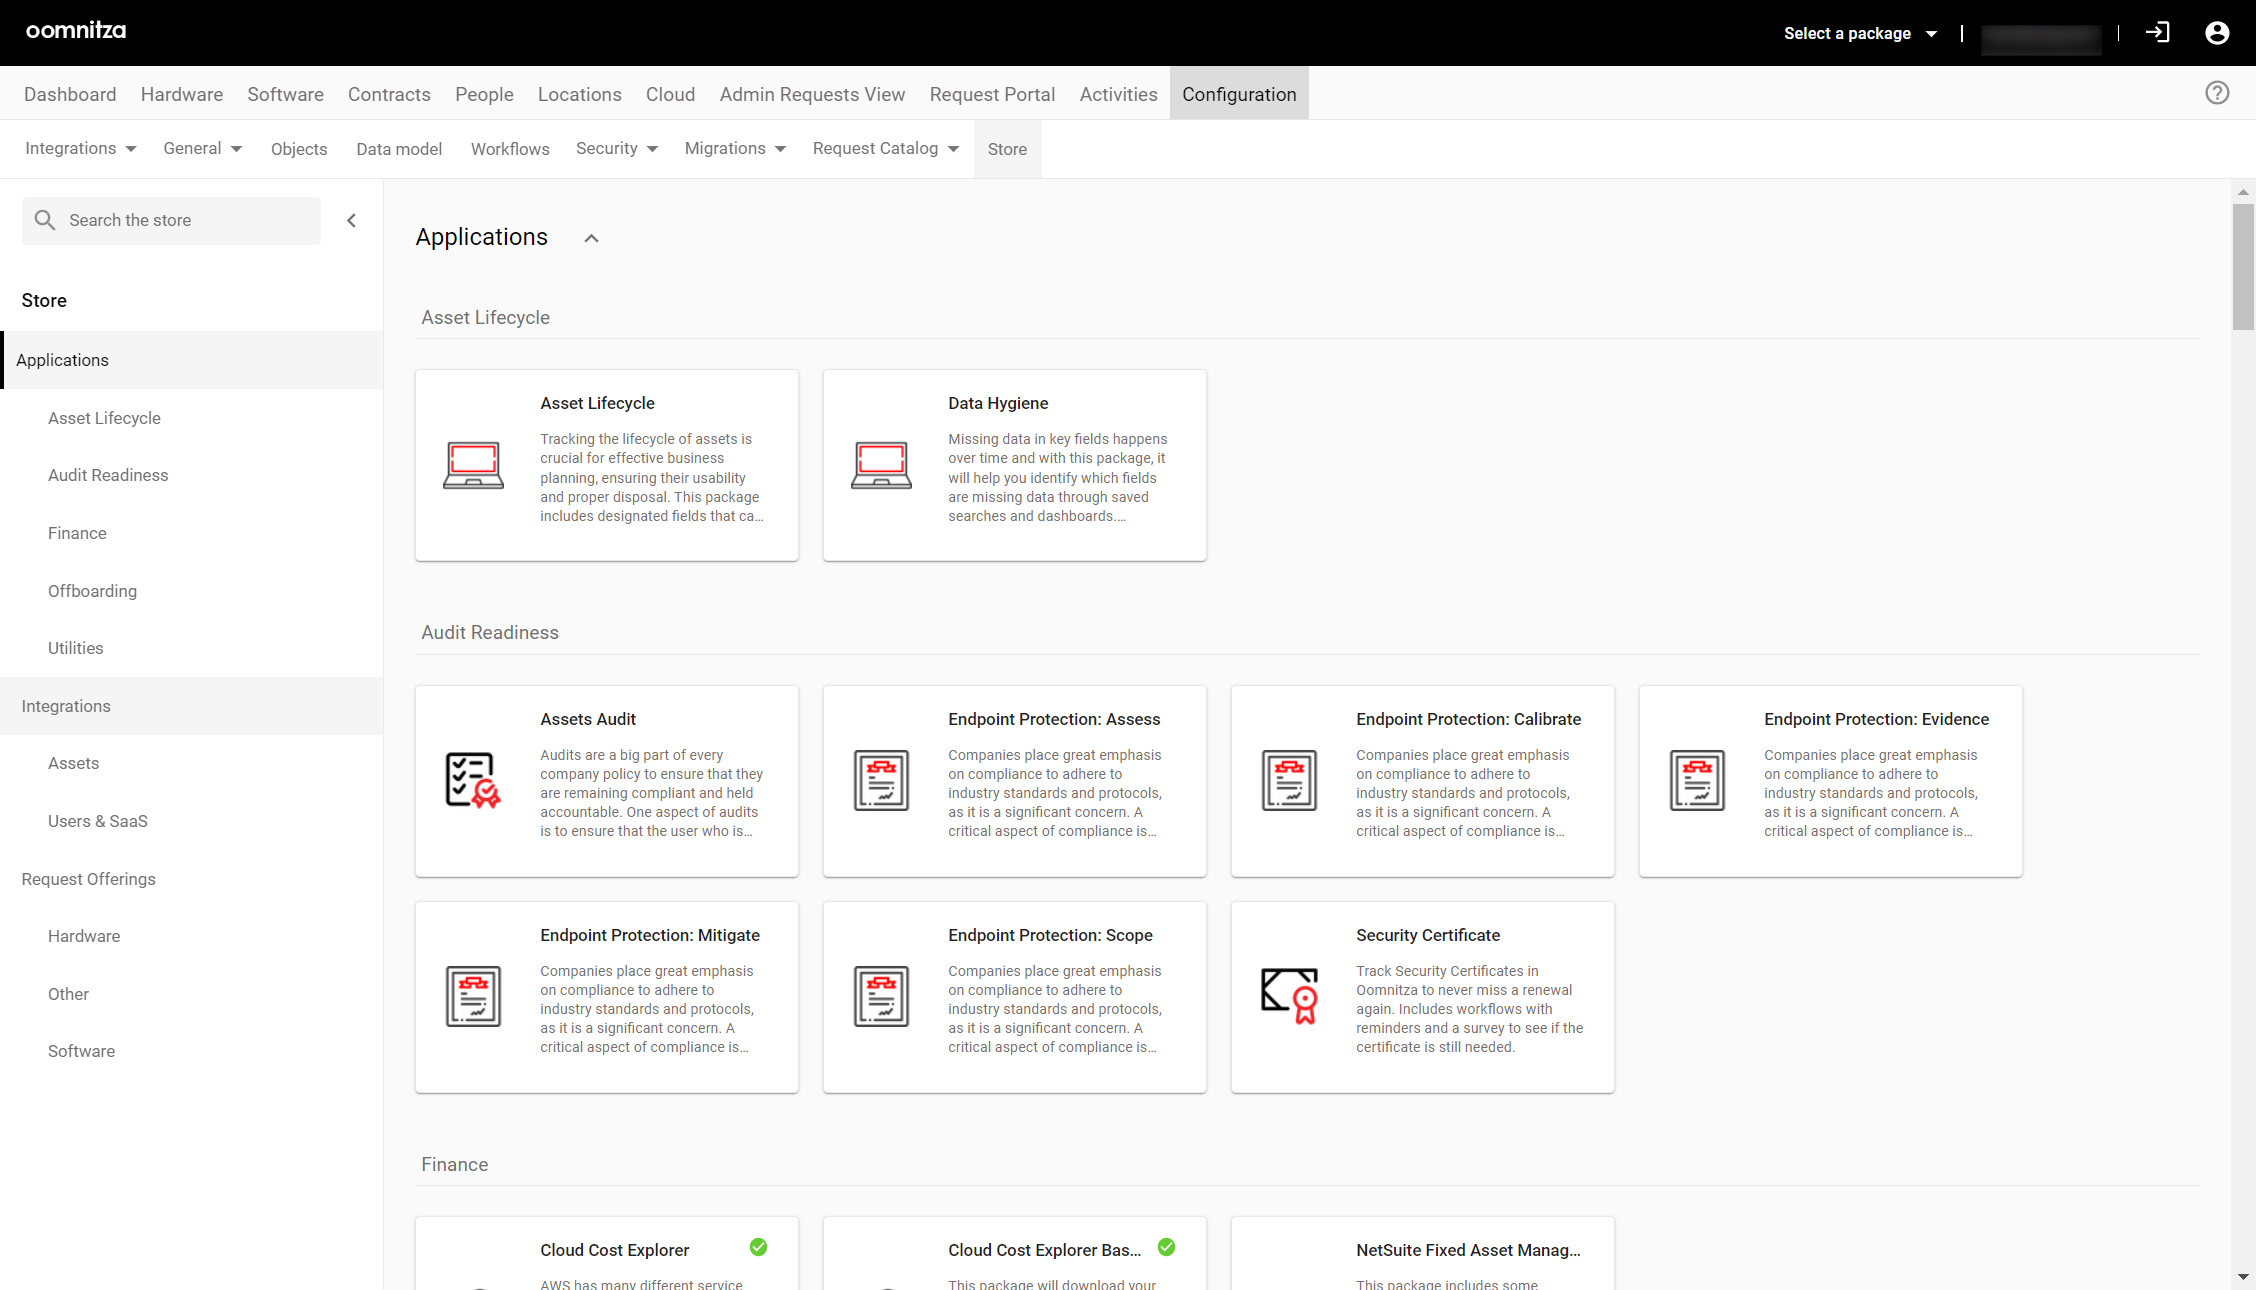This screenshot has width=2256, height=1290.
Task: Collapse the Applications section chevron
Action: [x=591, y=238]
